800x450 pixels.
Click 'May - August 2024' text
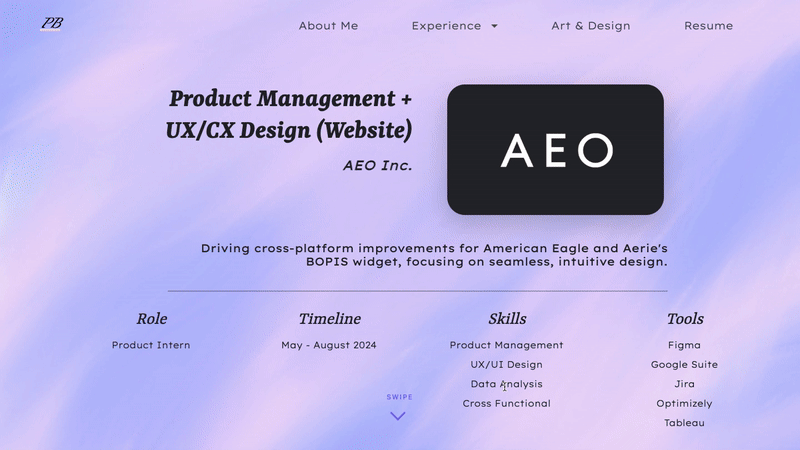329,345
